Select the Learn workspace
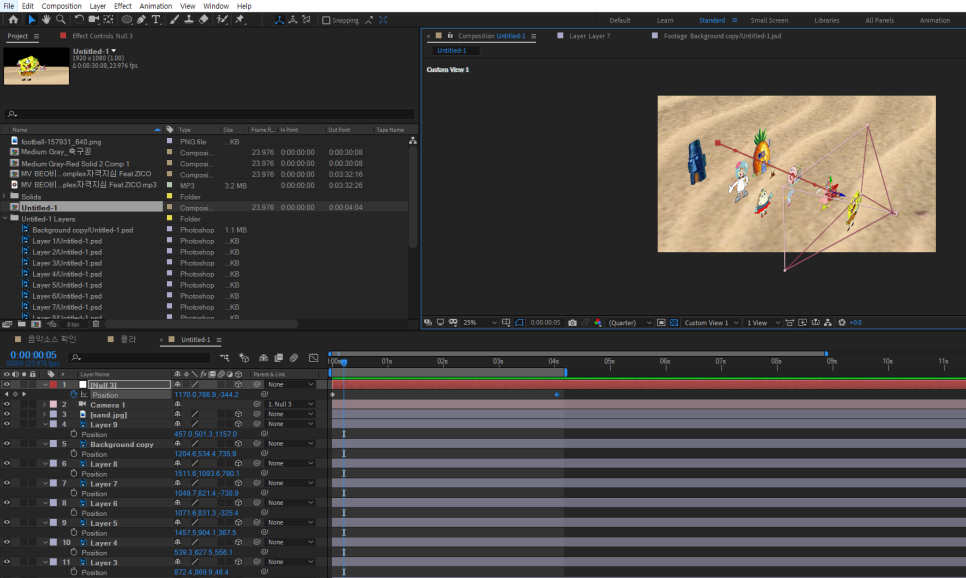This screenshot has height=578, width=966. pyautogui.click(x=665, y=20)
